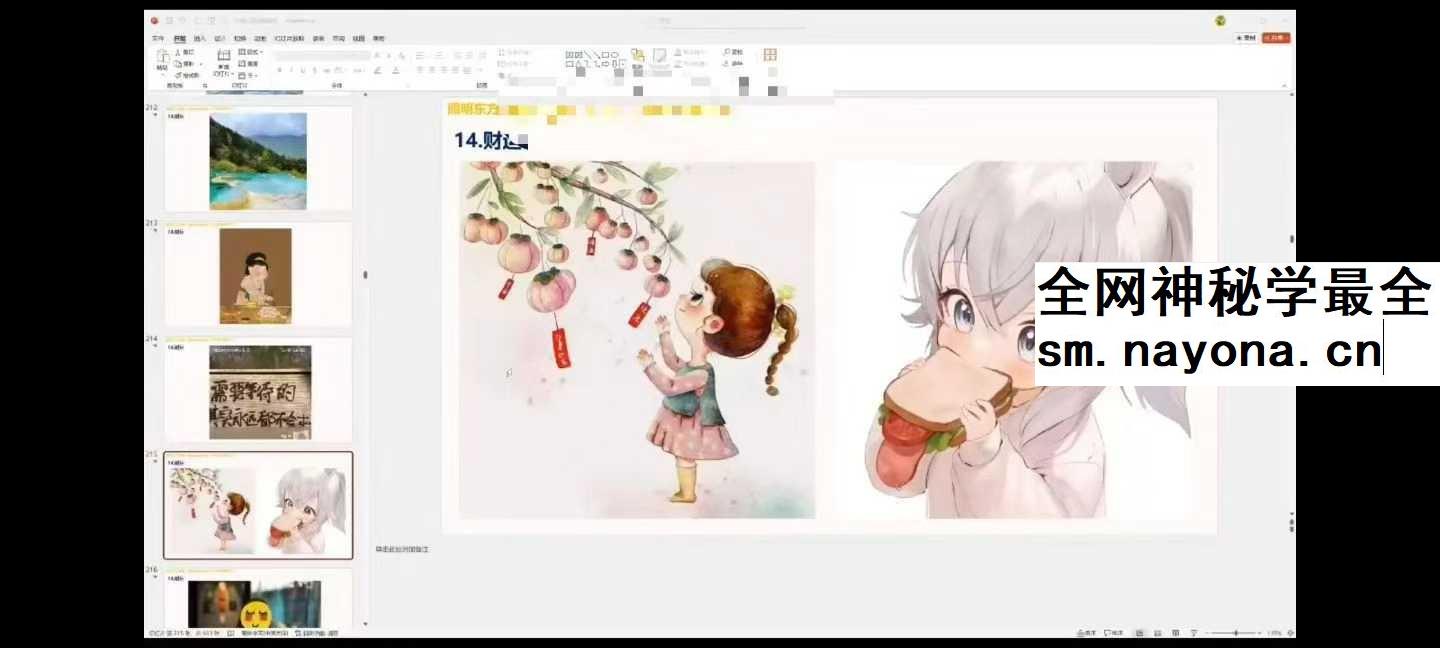Switch to Slide Sorter view

tap(1158, 633)
